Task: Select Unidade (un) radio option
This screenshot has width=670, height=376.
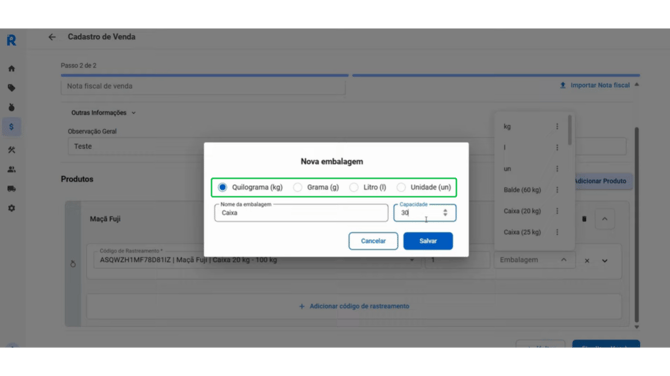Action: [x=401, y=187]
